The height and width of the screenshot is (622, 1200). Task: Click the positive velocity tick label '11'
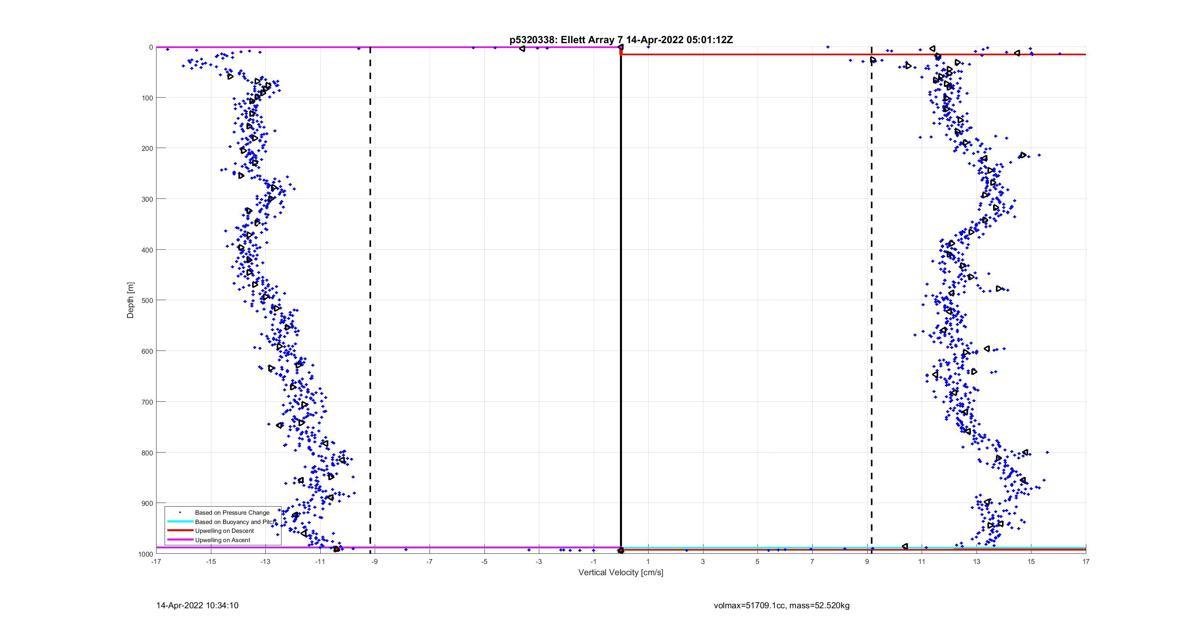point(921,562)
